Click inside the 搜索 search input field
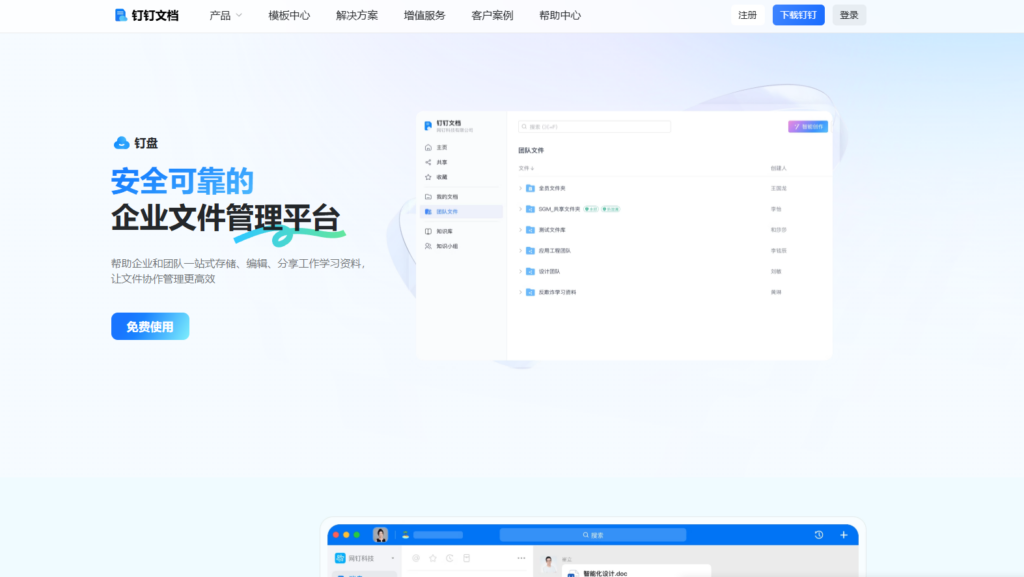This screenshot has width=1024, height=577. [x=594, y=126]
